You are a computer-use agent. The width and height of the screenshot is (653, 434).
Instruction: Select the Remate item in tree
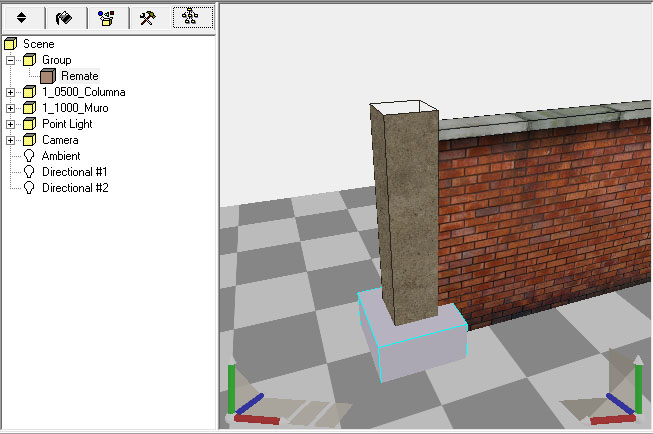pos(80,76)
